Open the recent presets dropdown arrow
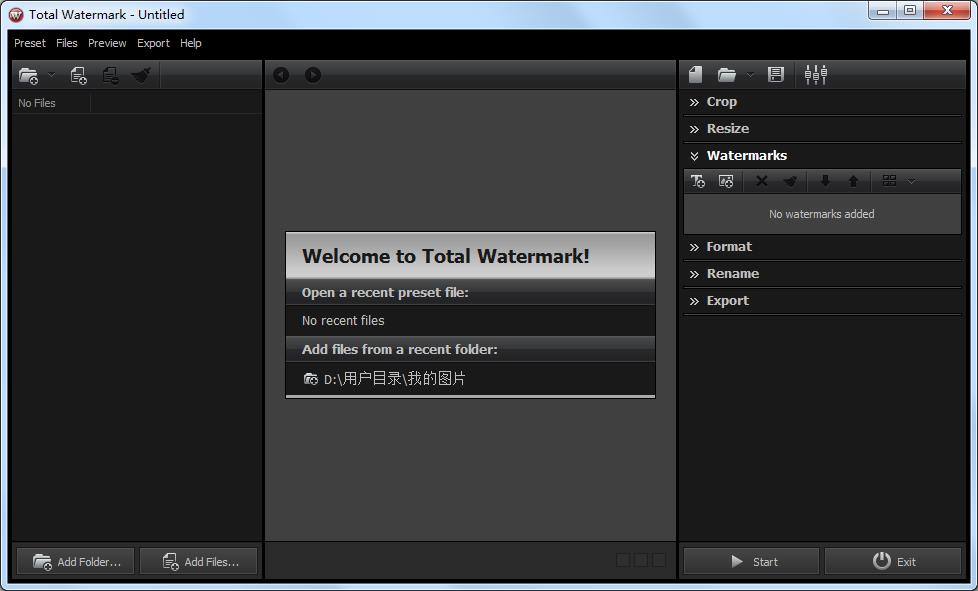Image resolution: width=978 pixels, height=591 pixels. 750,75
